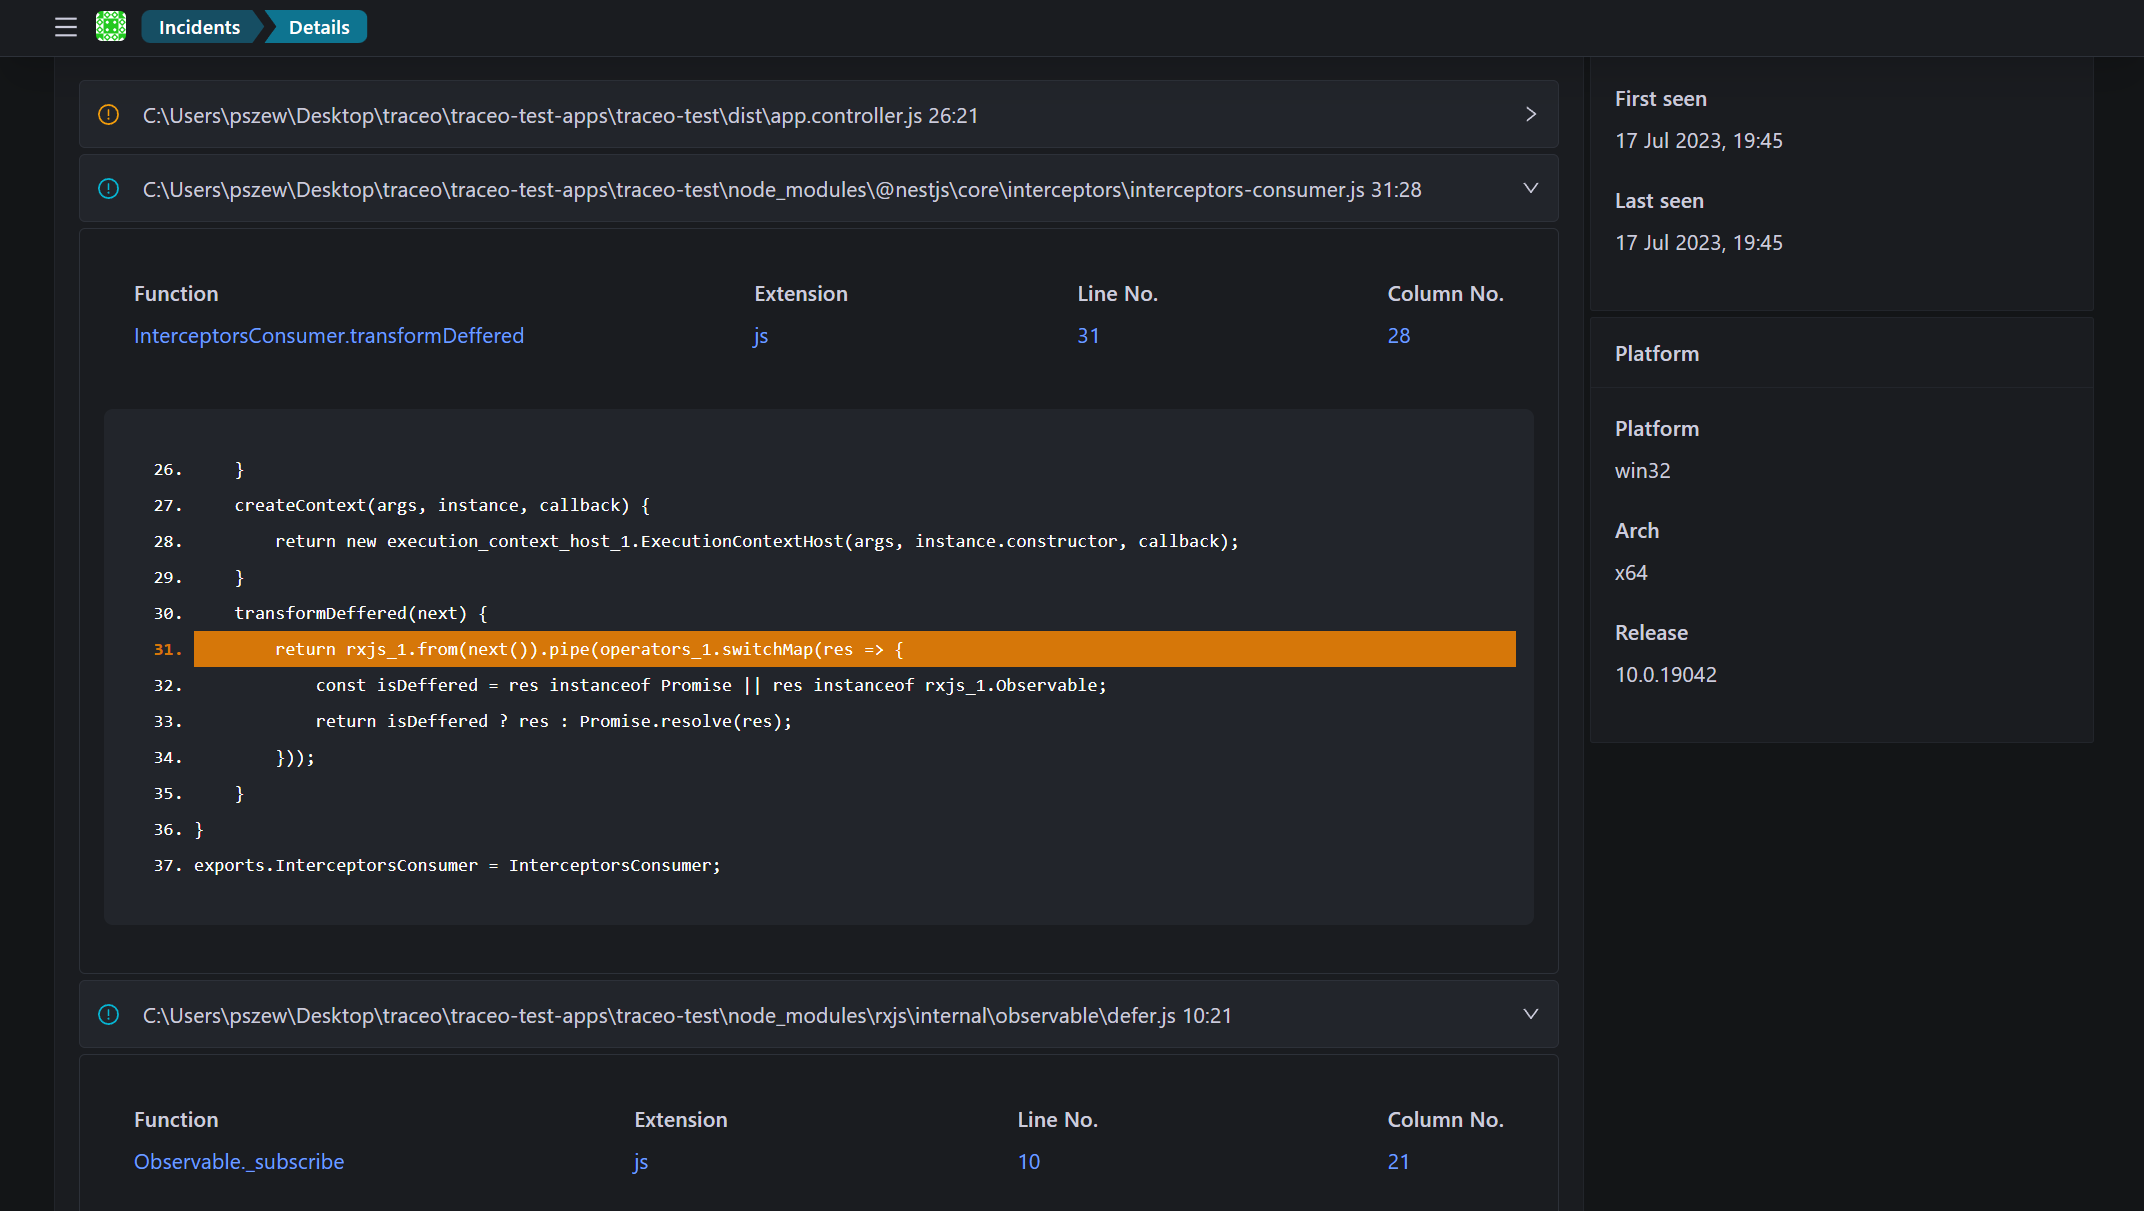This screenshot has height=1211, width=2144.
Task: Open the hamburger menu
Action: point(66,27)
